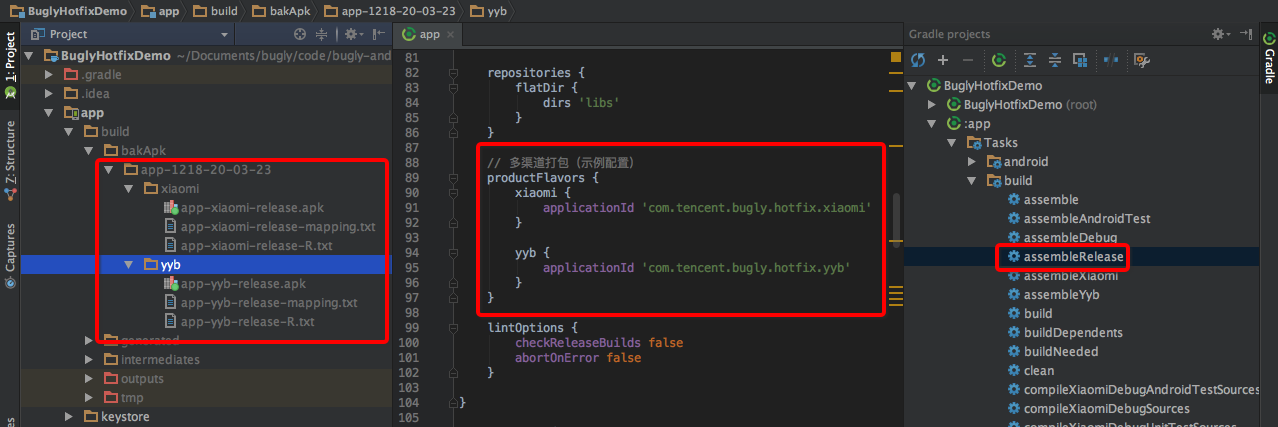Screen dimensions: 1278x427
Task: Click the Execute Gradle Task icon
Action: click(998, 60)
